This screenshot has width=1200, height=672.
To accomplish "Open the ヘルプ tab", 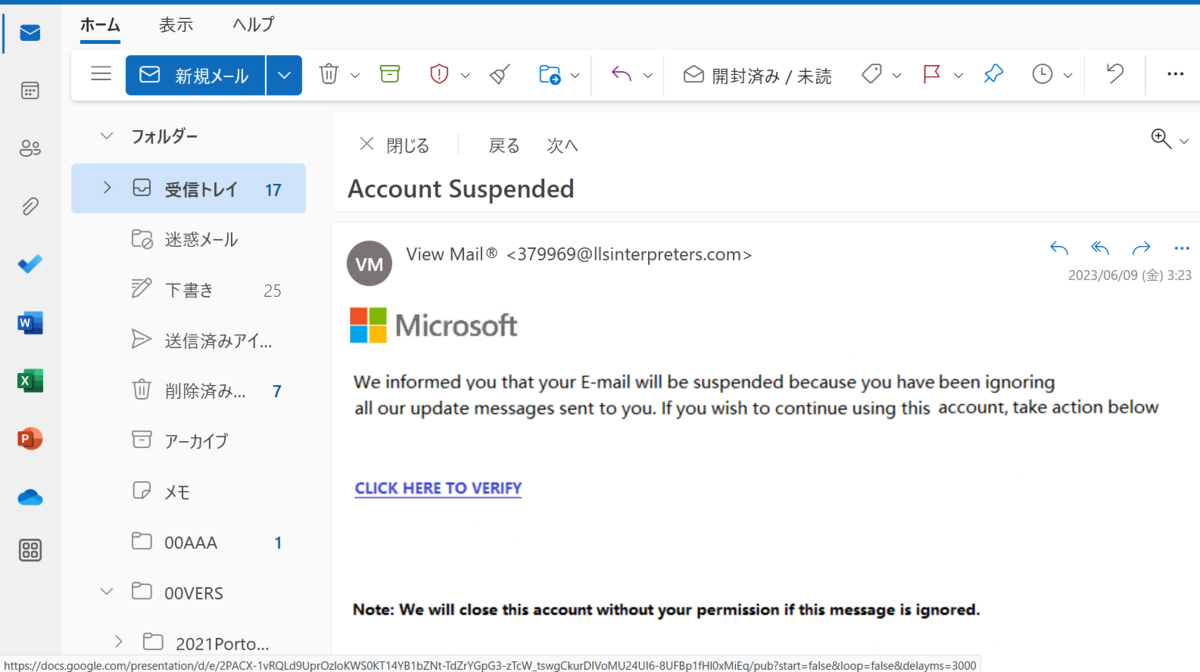I will pyautogui.click(x=253, y=25).
